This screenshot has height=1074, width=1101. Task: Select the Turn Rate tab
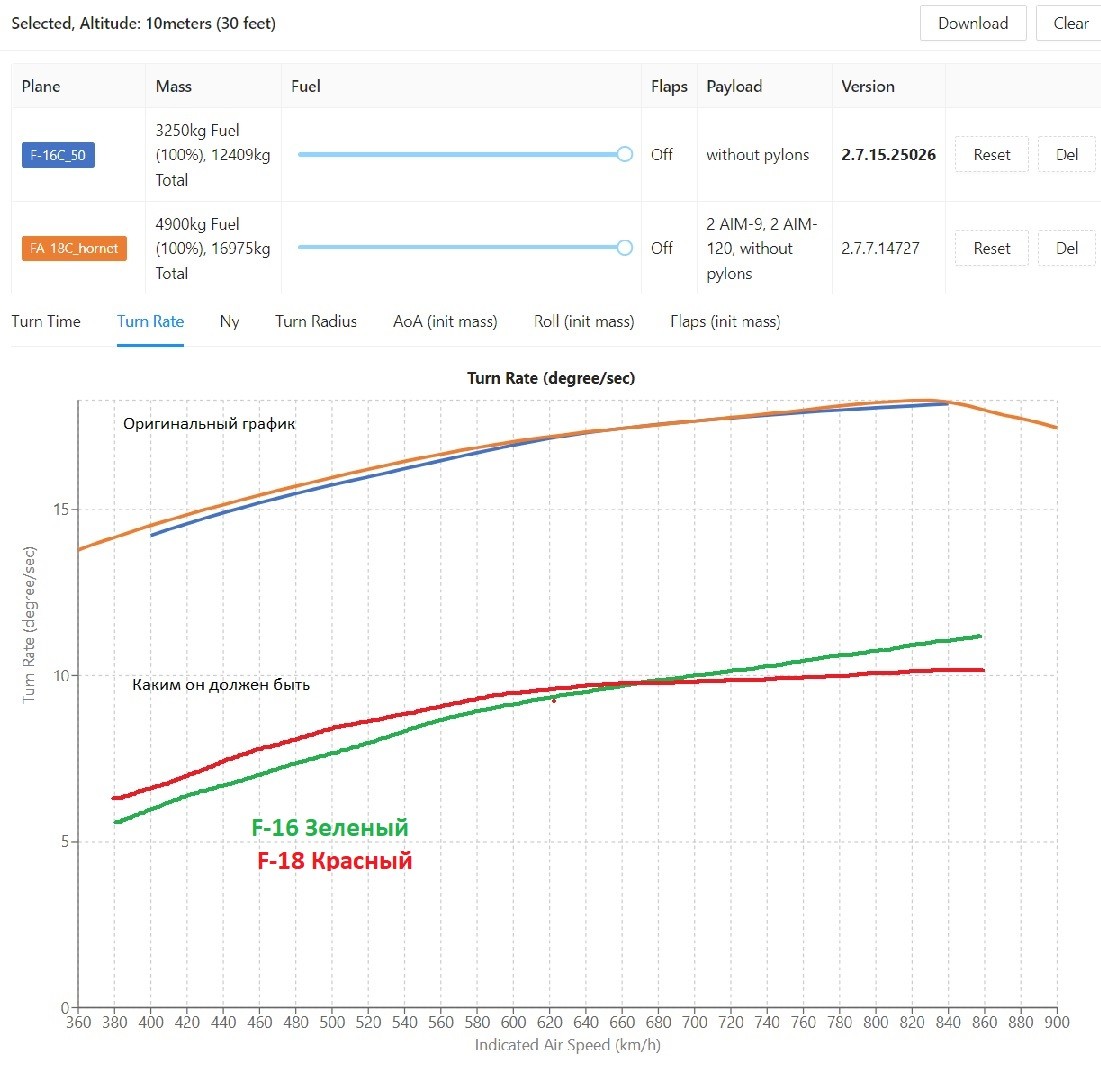pyautogui.click(x=150, y=321)
